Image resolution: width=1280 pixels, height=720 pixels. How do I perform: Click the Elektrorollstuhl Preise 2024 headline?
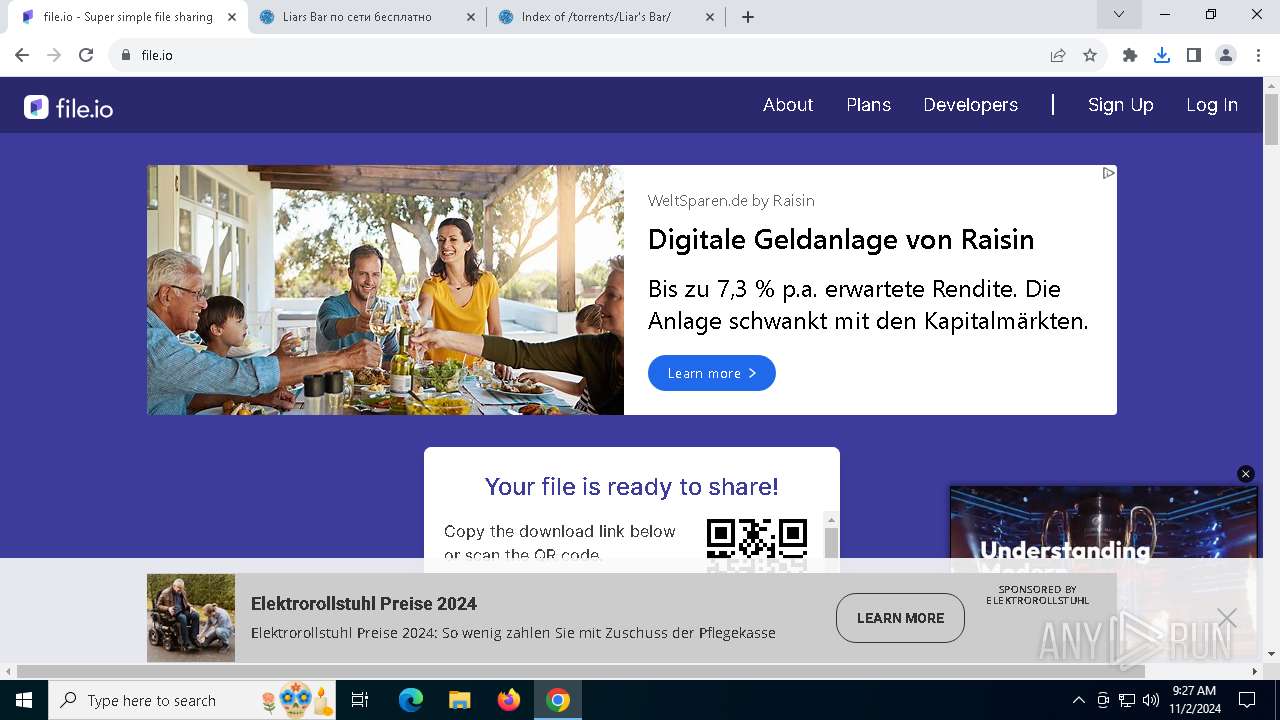(364, 604)
